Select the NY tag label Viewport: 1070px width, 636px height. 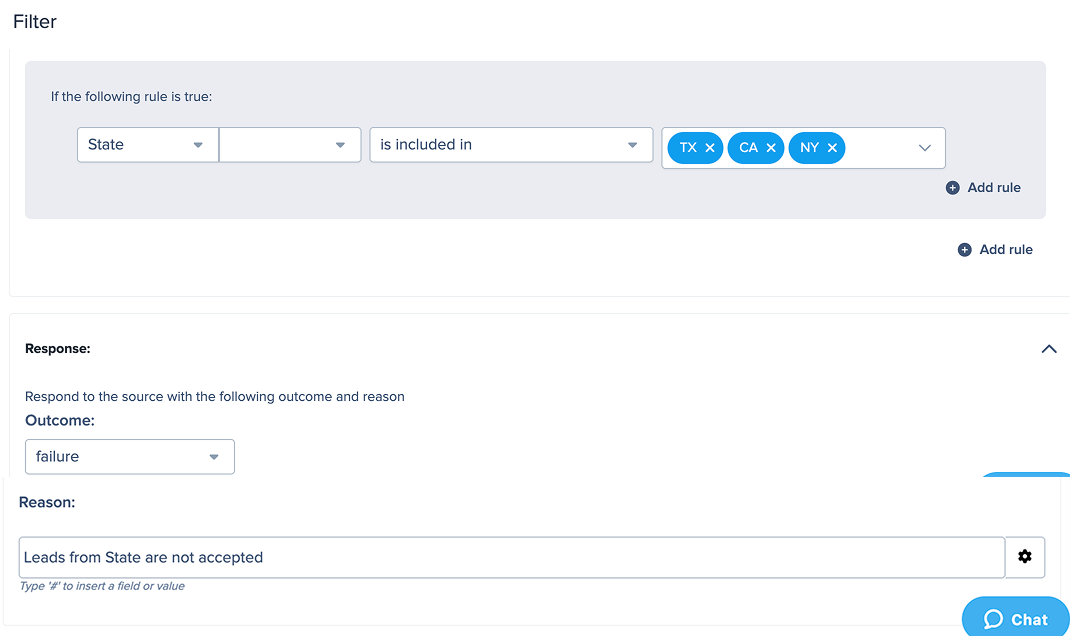point(809,148)
